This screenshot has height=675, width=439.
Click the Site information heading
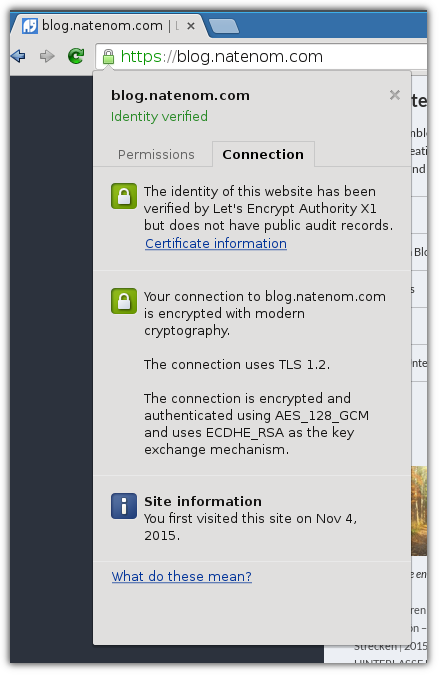203,502
